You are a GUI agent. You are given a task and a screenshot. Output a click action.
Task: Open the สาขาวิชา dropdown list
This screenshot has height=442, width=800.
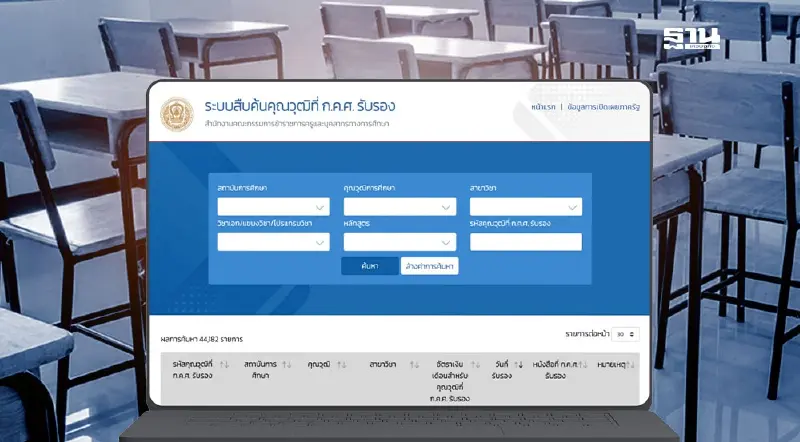[x=525, y=207]
